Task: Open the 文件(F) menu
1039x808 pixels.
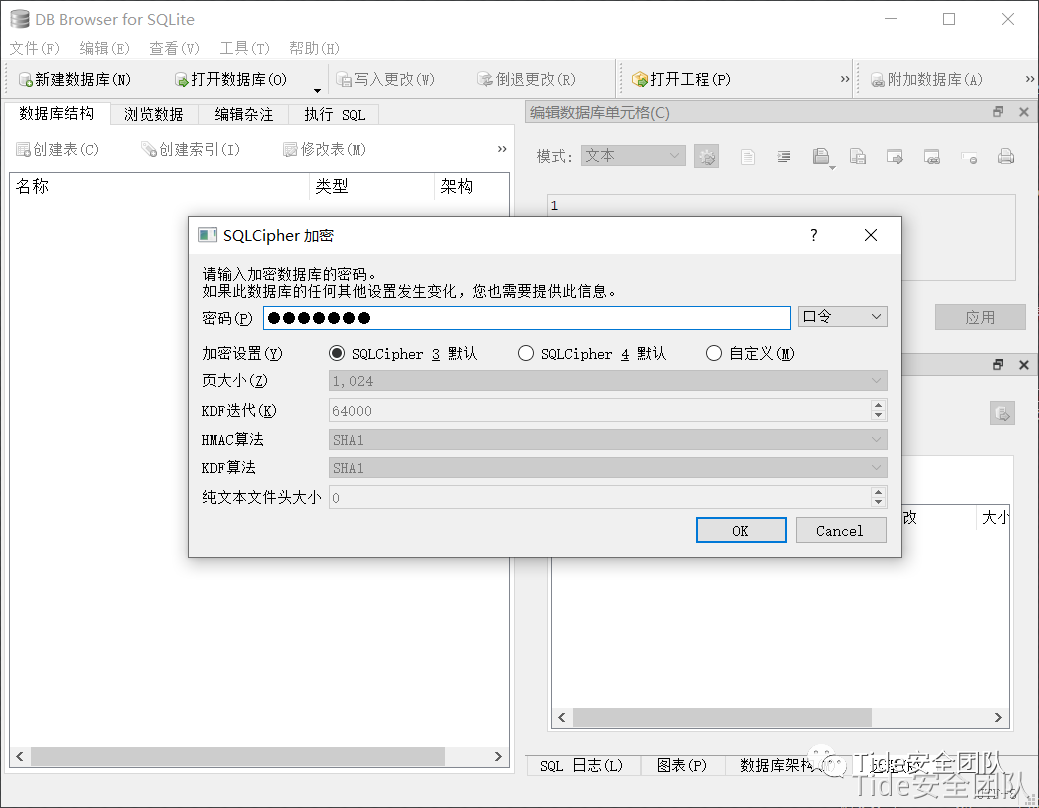Action: click(34, 48)
